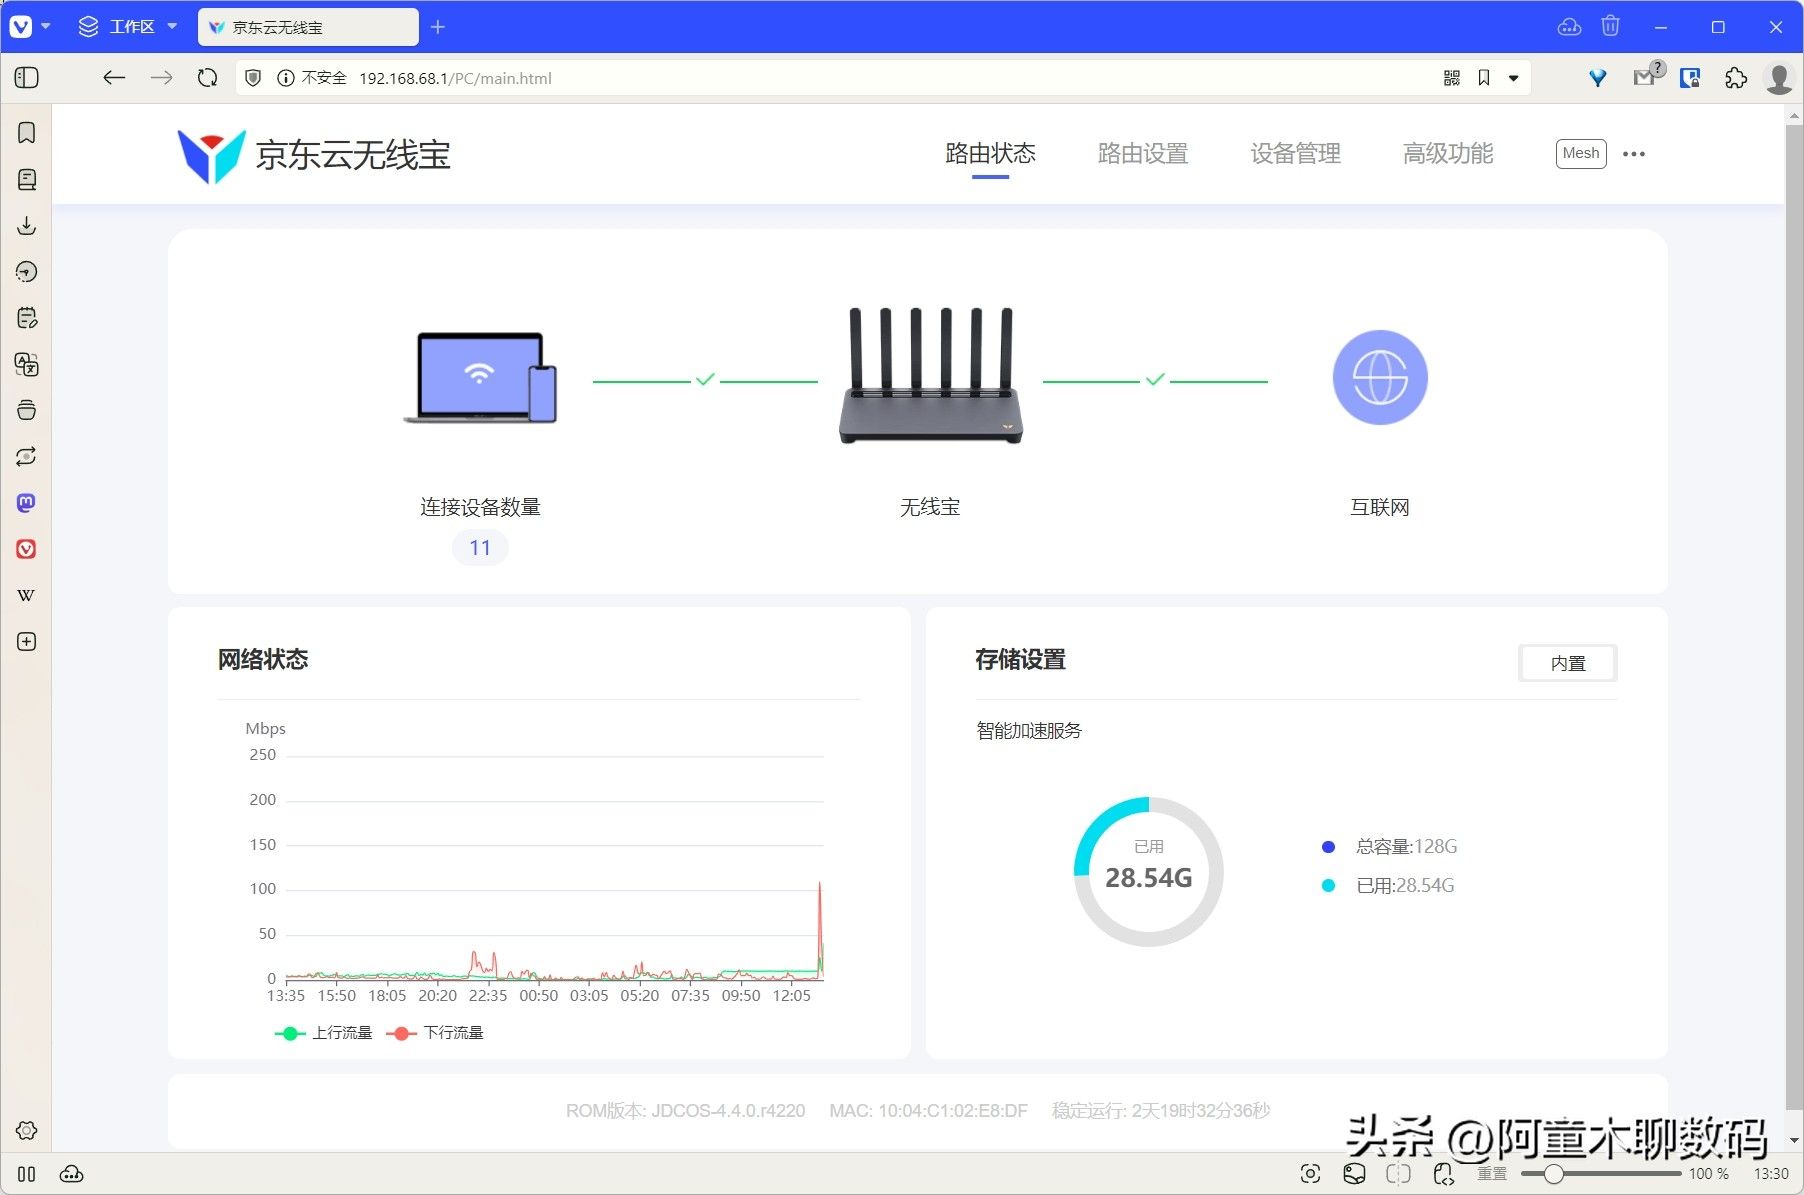Viewport: 1804px width, 1195px height.
Task: Expand the 工作区 workspaces dropdown
Action: coord(128,27)
